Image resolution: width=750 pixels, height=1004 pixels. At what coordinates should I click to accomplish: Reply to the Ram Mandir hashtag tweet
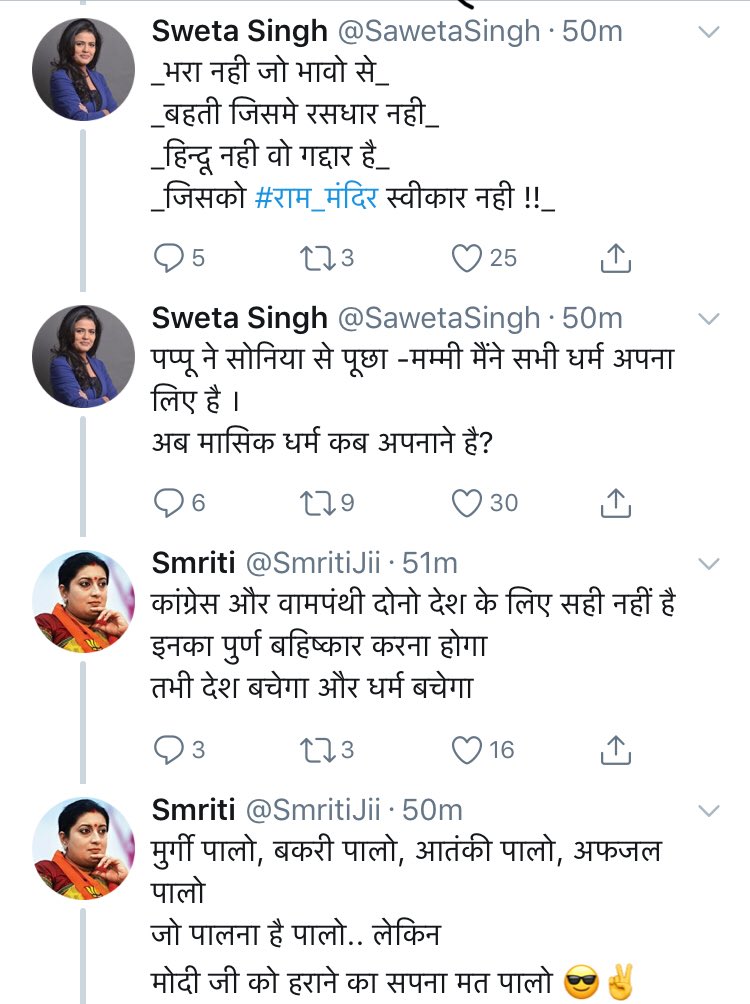(168, 258)
